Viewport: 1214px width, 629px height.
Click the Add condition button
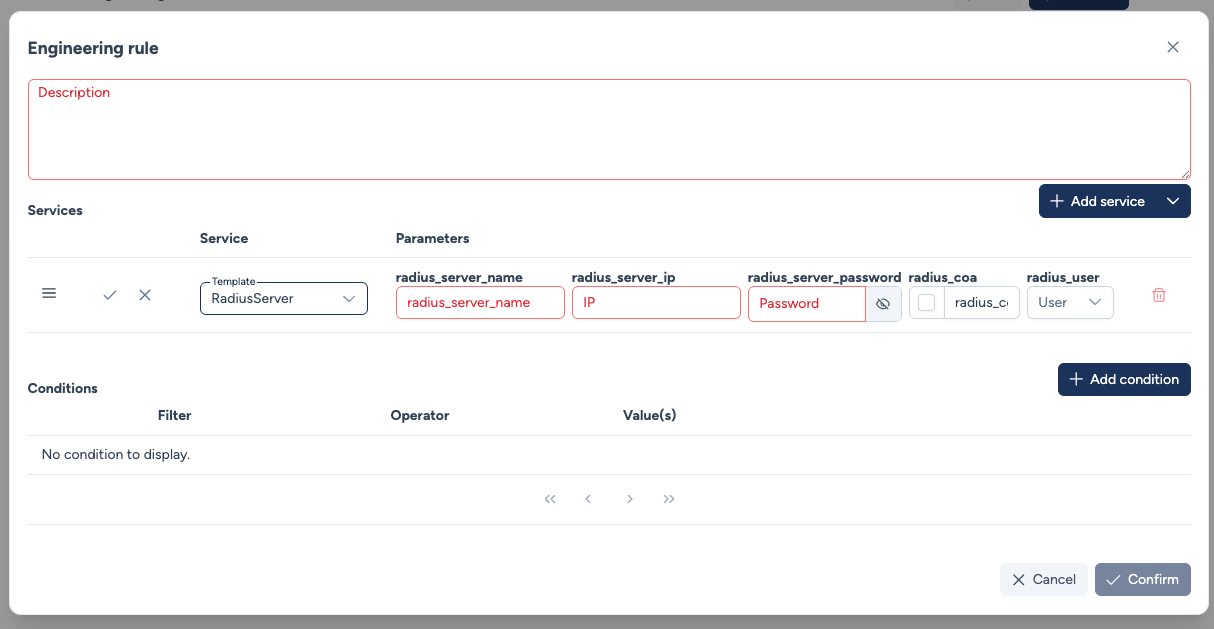[x=1124, y=379]
